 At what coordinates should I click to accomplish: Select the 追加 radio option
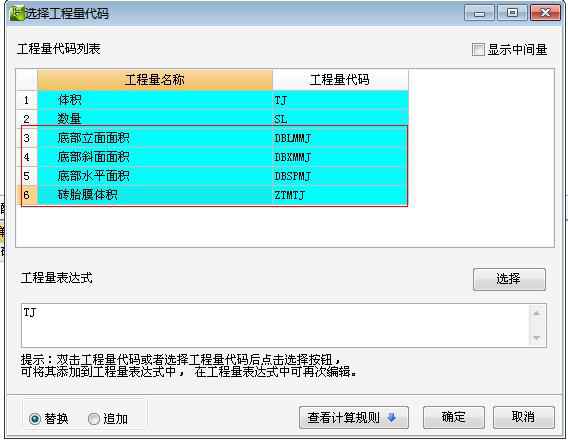pyautogui.click(x=93, y=419)
